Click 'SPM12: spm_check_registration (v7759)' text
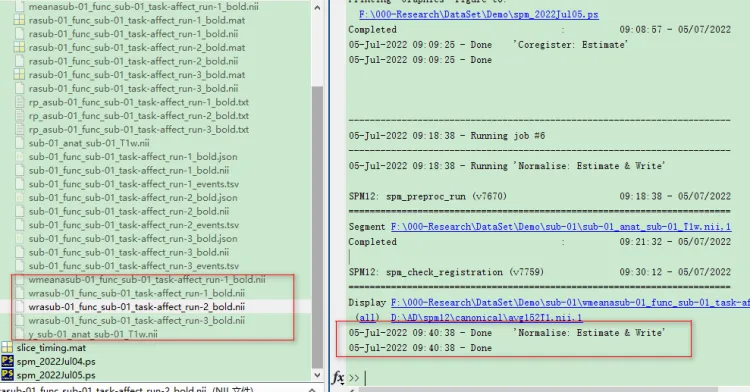This screenshot has width=750, height=392. pos(446,272)
